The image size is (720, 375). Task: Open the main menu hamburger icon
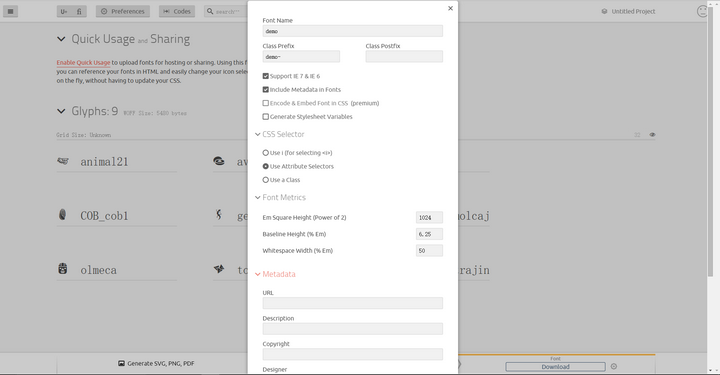[x=11, y=11]
